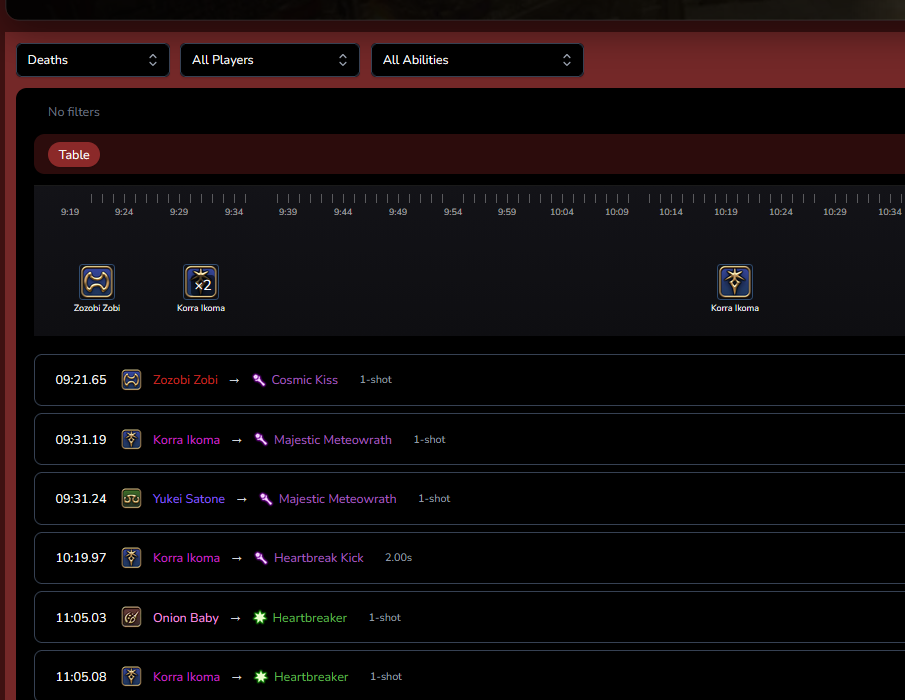Click the Cosmic Kiss ability link

point(305,380)
